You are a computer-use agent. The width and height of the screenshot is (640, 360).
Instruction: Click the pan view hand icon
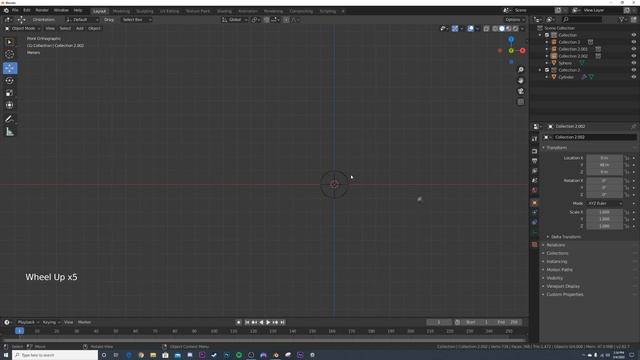pyautogui.click(x=520, y=80)
